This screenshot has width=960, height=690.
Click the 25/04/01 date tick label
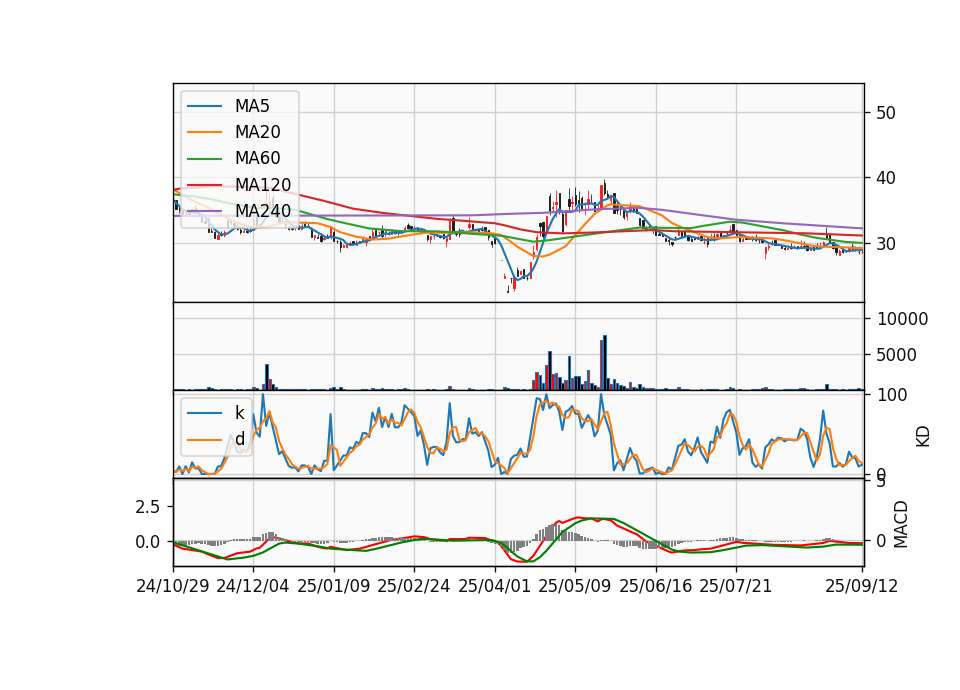click(x=495, y=587)
